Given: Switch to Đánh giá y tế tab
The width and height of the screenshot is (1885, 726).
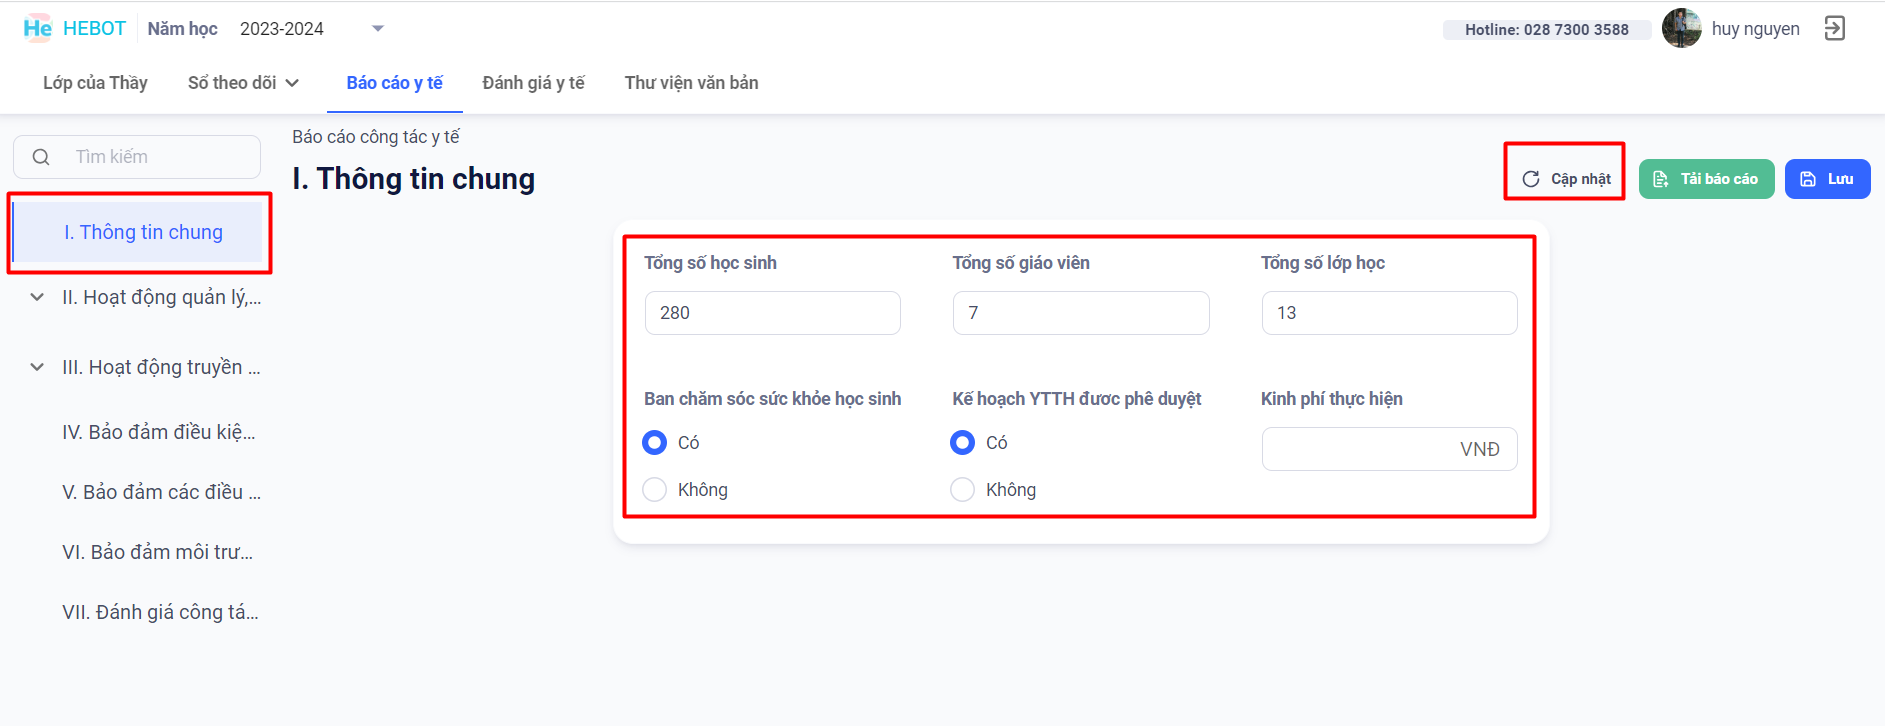Looking at the screenshot, I should point(533,83).
